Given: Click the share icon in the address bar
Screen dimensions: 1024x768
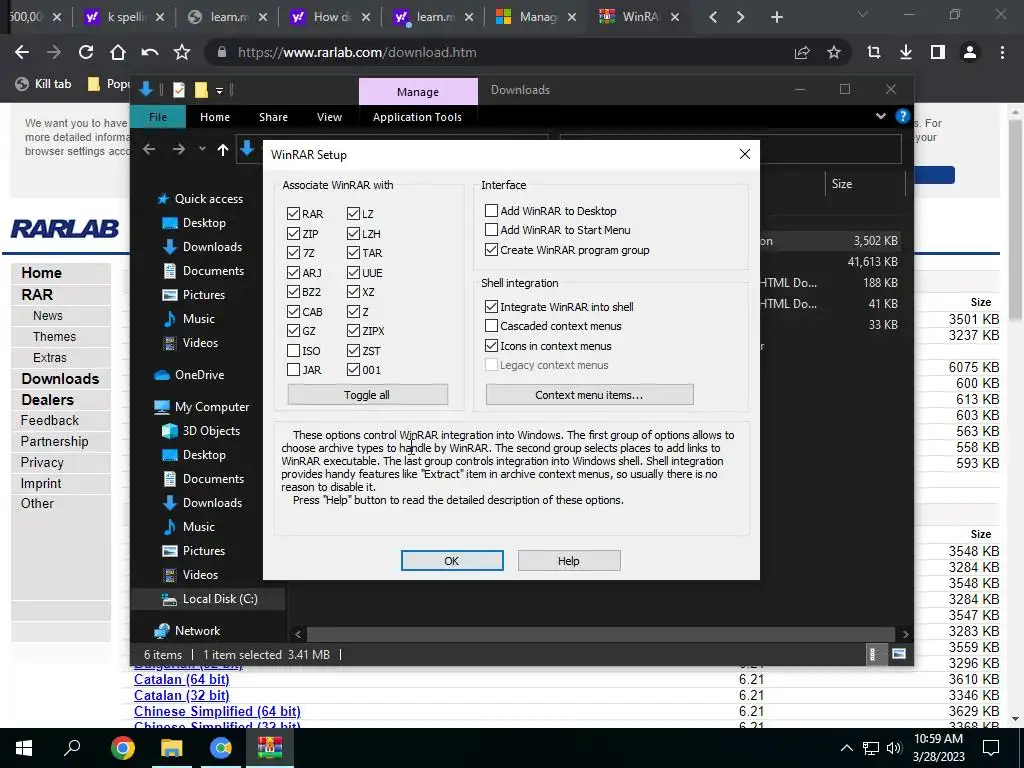Looking at the screenshot, I should (802, 52).
